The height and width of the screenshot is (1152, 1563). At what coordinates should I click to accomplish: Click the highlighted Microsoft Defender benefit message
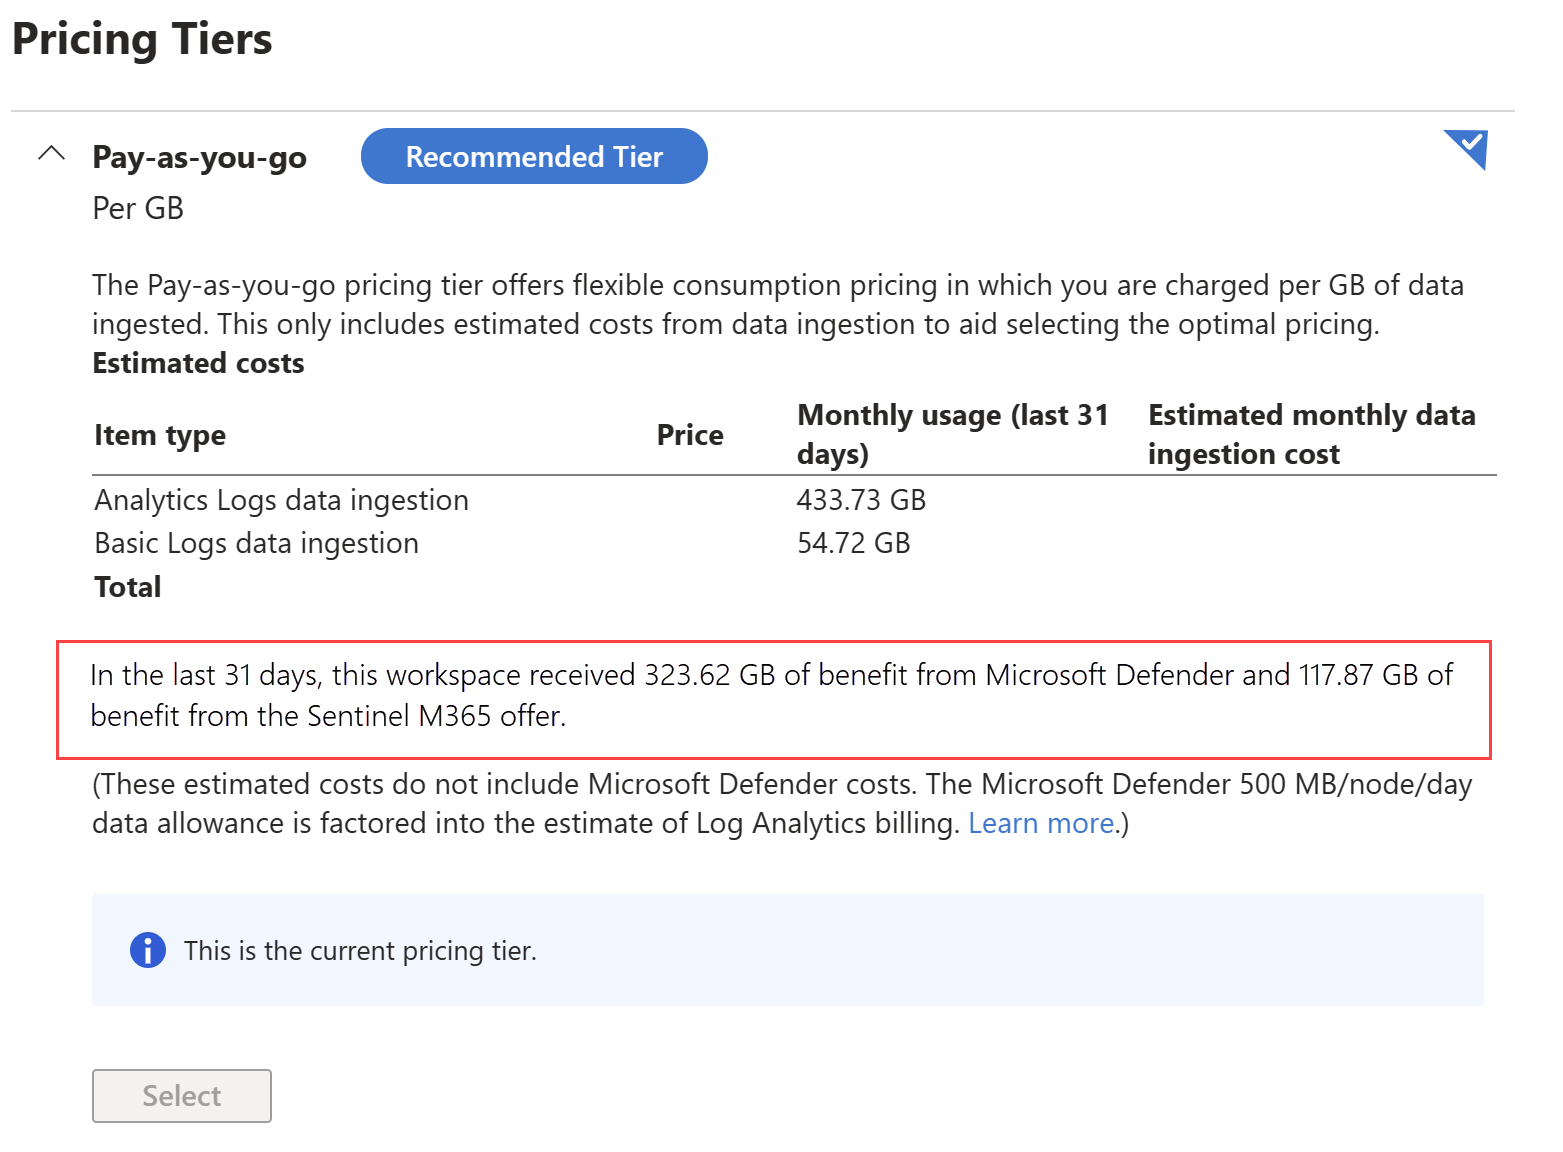coord(772,696)
